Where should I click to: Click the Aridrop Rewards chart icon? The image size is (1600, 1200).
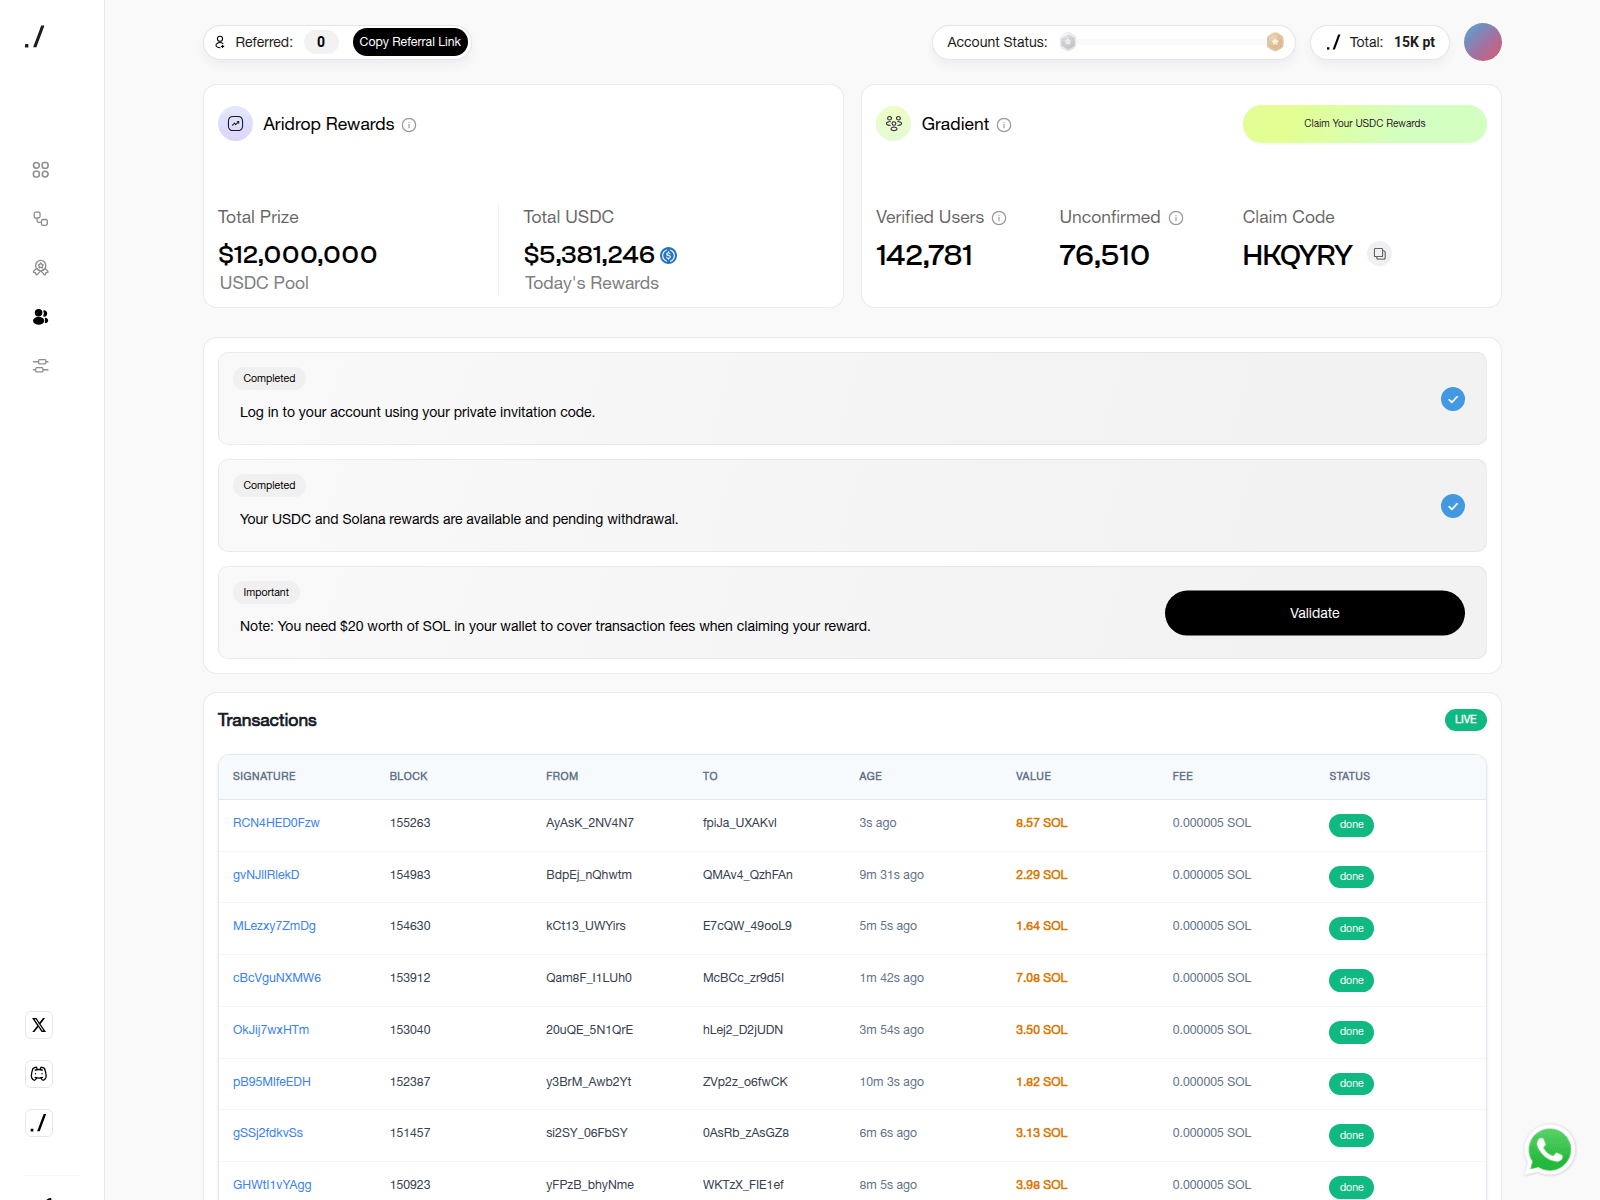(x=235, y=124)
